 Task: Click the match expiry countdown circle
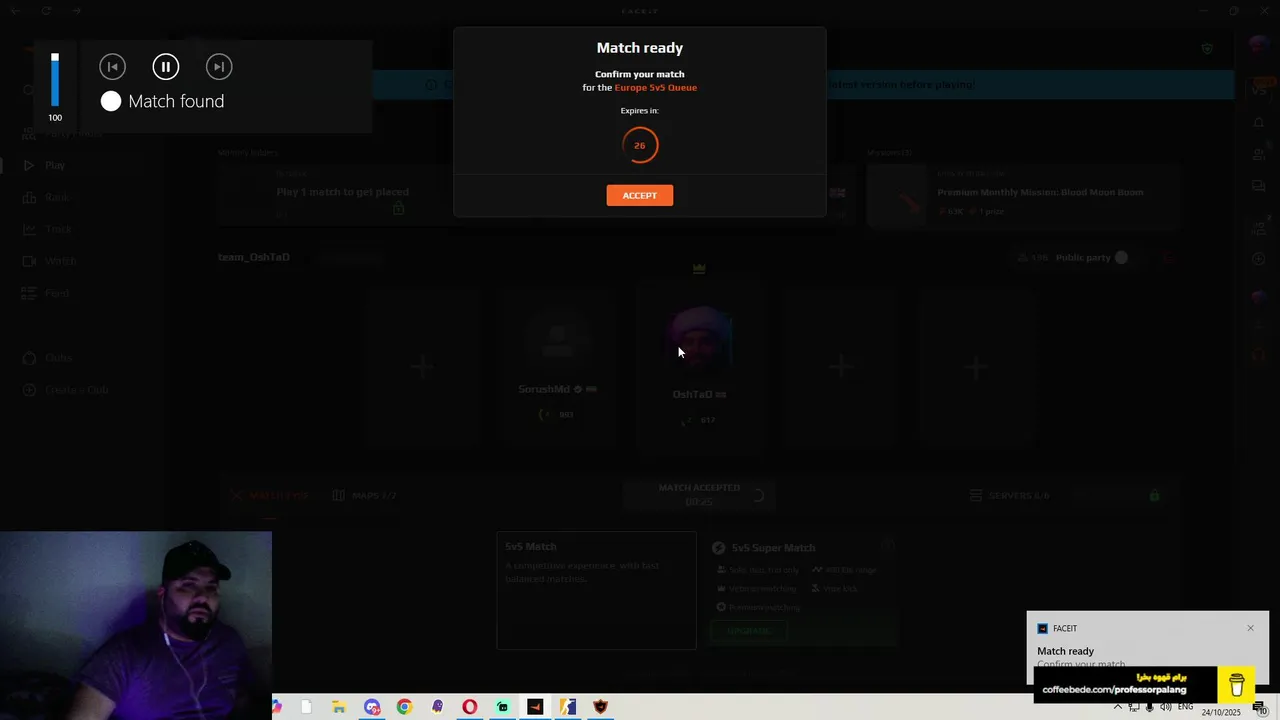coord(640,145)
